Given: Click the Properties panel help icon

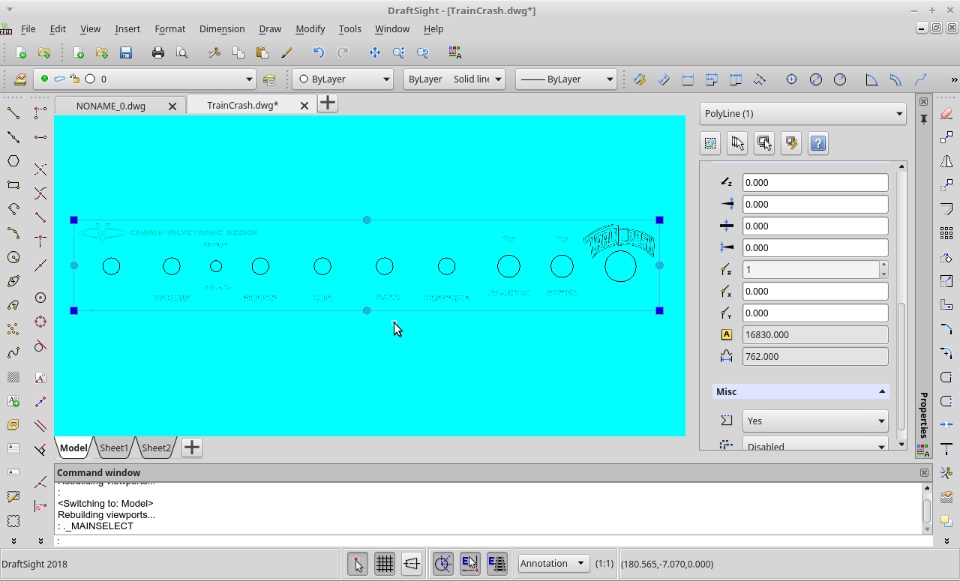Looking at the screenshot, I should coord(819,143).
